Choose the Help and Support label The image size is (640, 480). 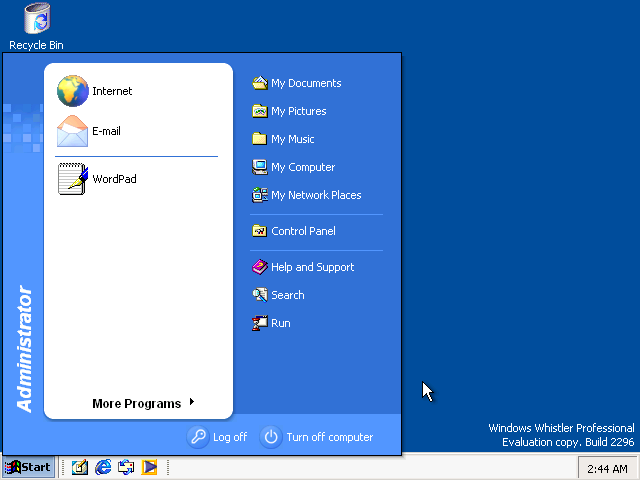click(313, 267)
